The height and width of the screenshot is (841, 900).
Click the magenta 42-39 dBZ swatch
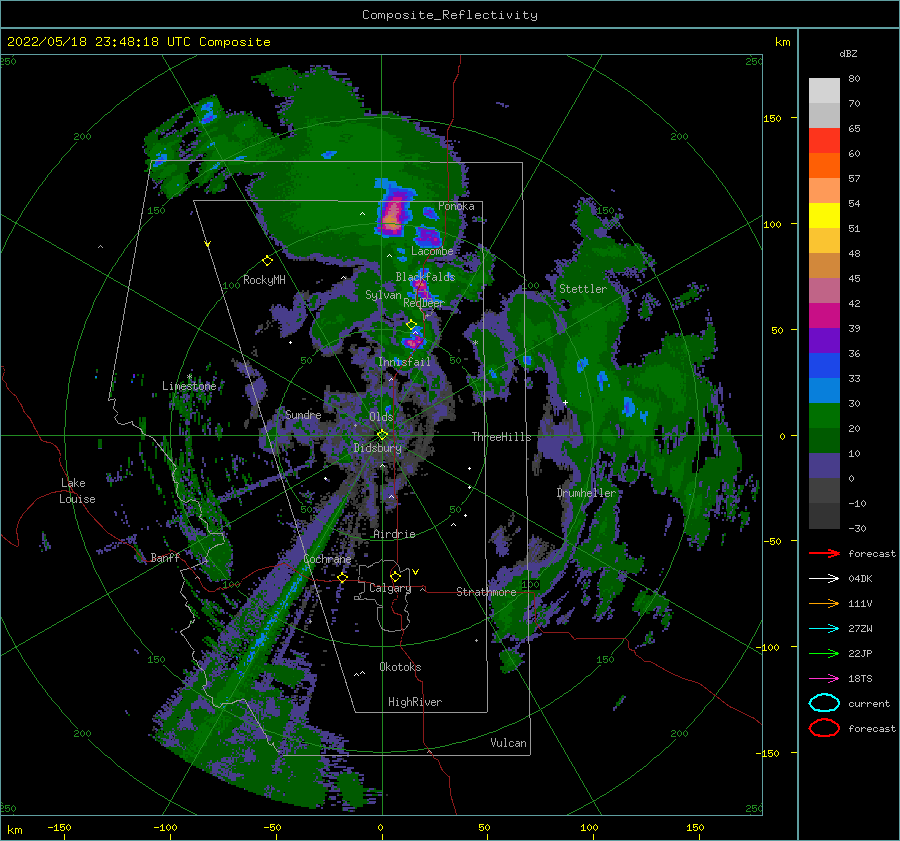[x=824, y=315]
